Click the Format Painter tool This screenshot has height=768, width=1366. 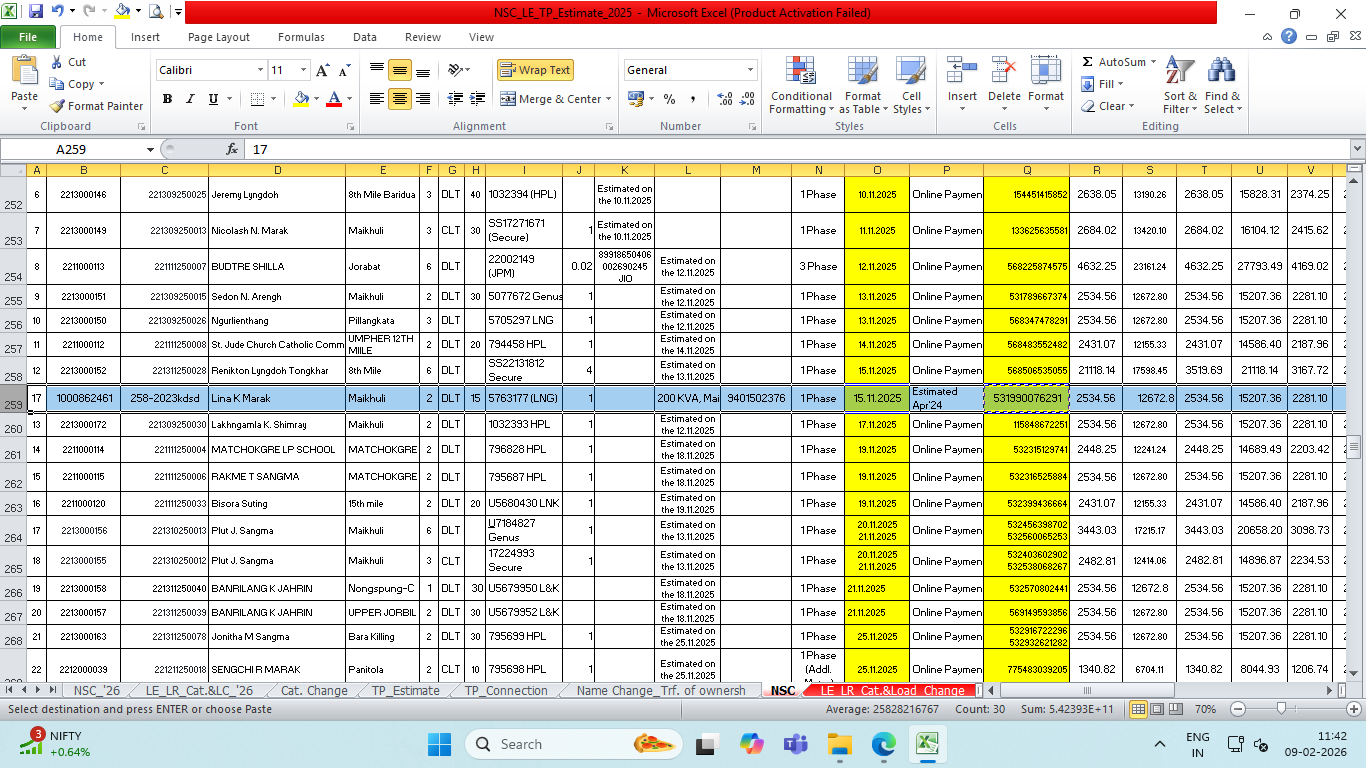(97, 106)
